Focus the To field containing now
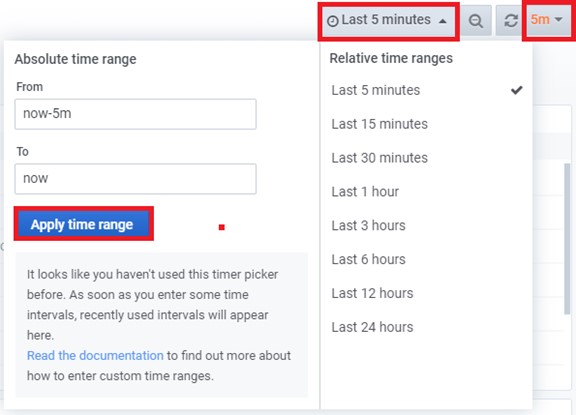This screenshot has width=576, height=415. point(136,179)
